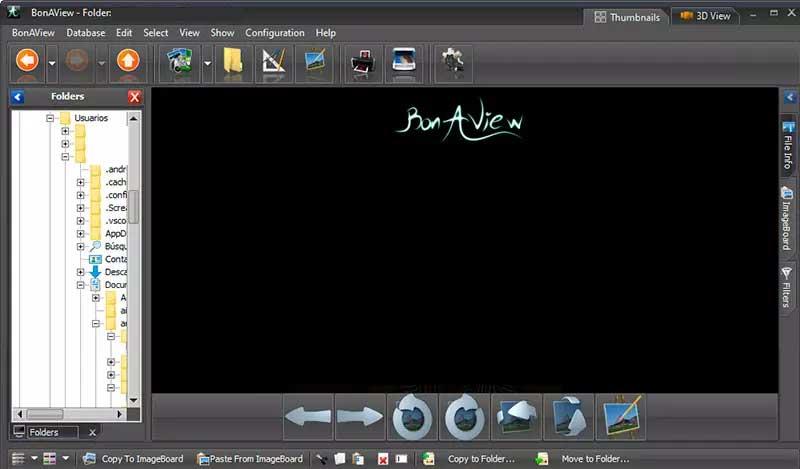Click Copy To ImageBoard button
This screenshot has height=469, width=800.
[x=130, y=459]
